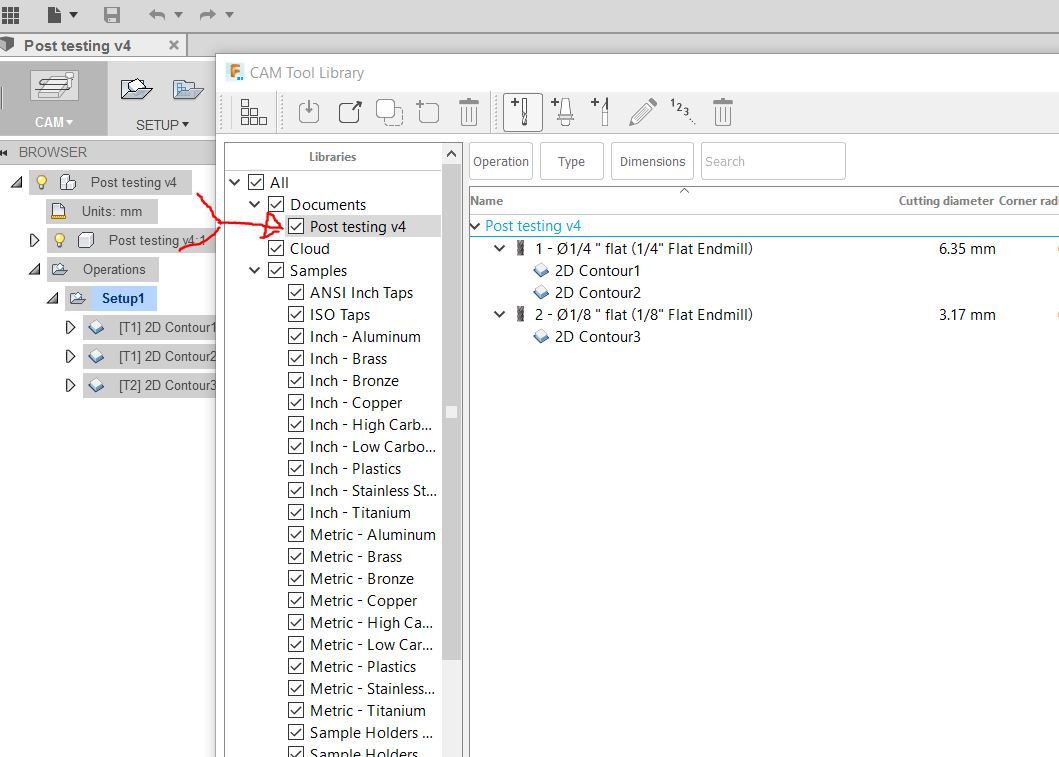1059x757 pixels.
Task: Add a new mill tool
Action: pyautogui.click(x=523, y=112)
